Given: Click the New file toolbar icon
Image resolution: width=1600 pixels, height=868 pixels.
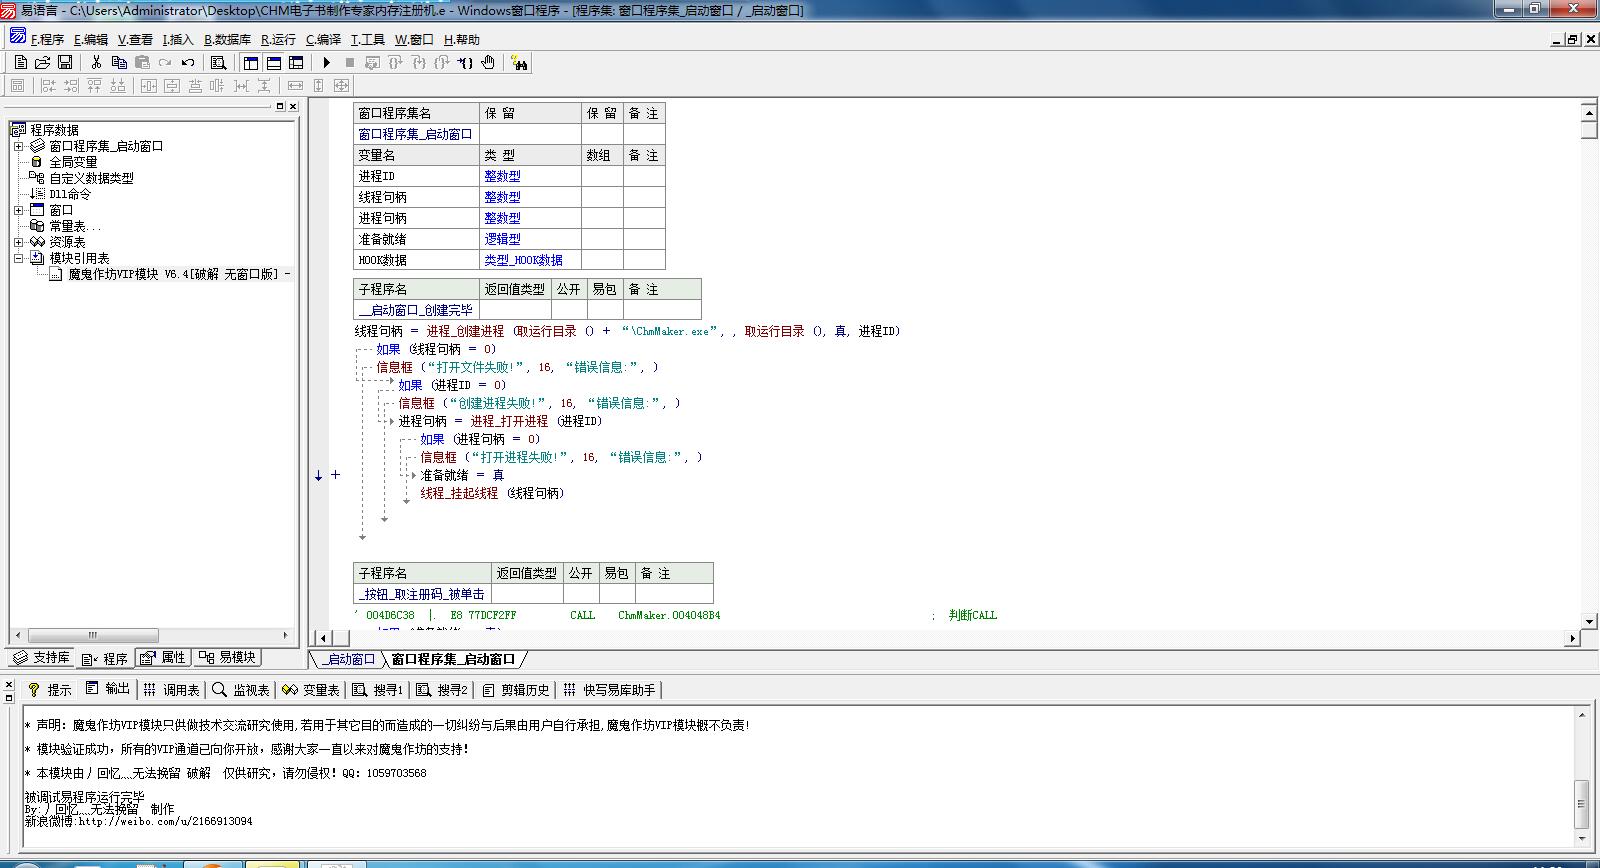Looking at the screenshot, I should click(20, 62).
